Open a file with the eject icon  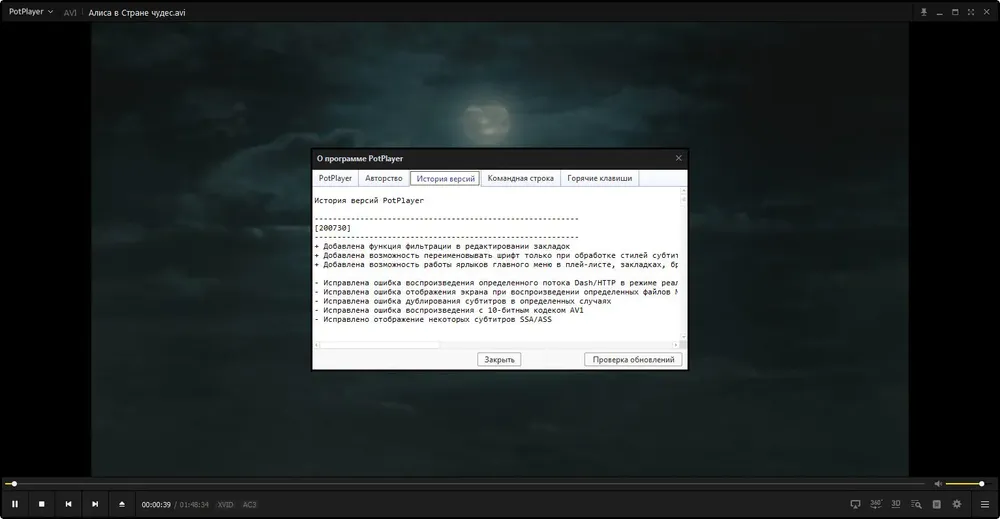click(x=122, y=504)
